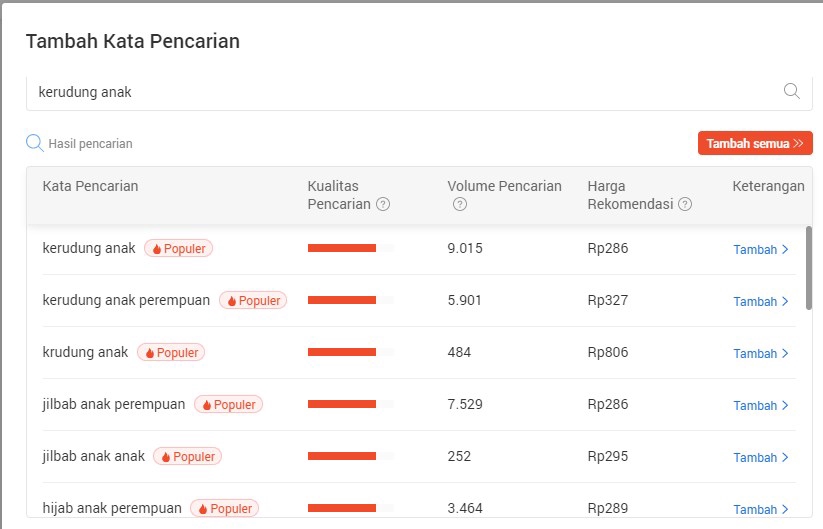Open Volume Pencarian help question icon
The image size is (823, 529).
(460, 204)
